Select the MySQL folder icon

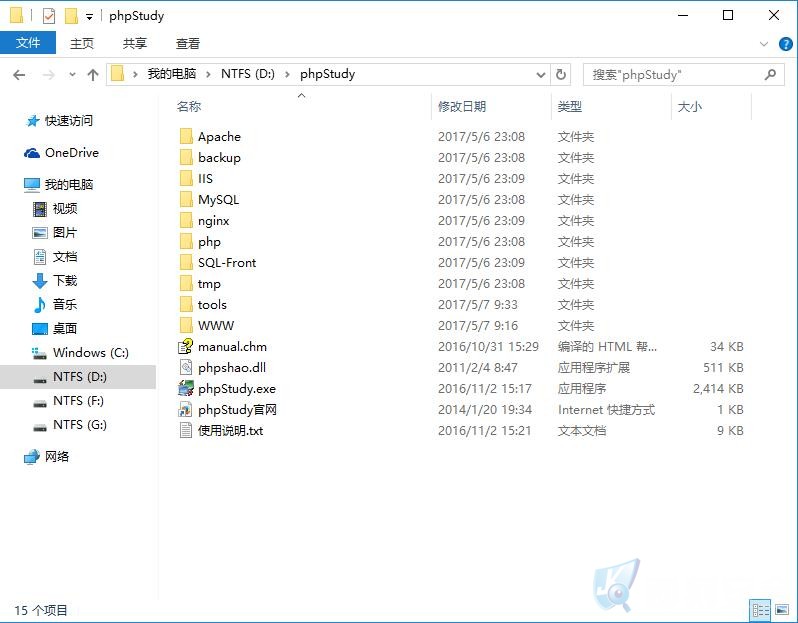pos(186,200)
